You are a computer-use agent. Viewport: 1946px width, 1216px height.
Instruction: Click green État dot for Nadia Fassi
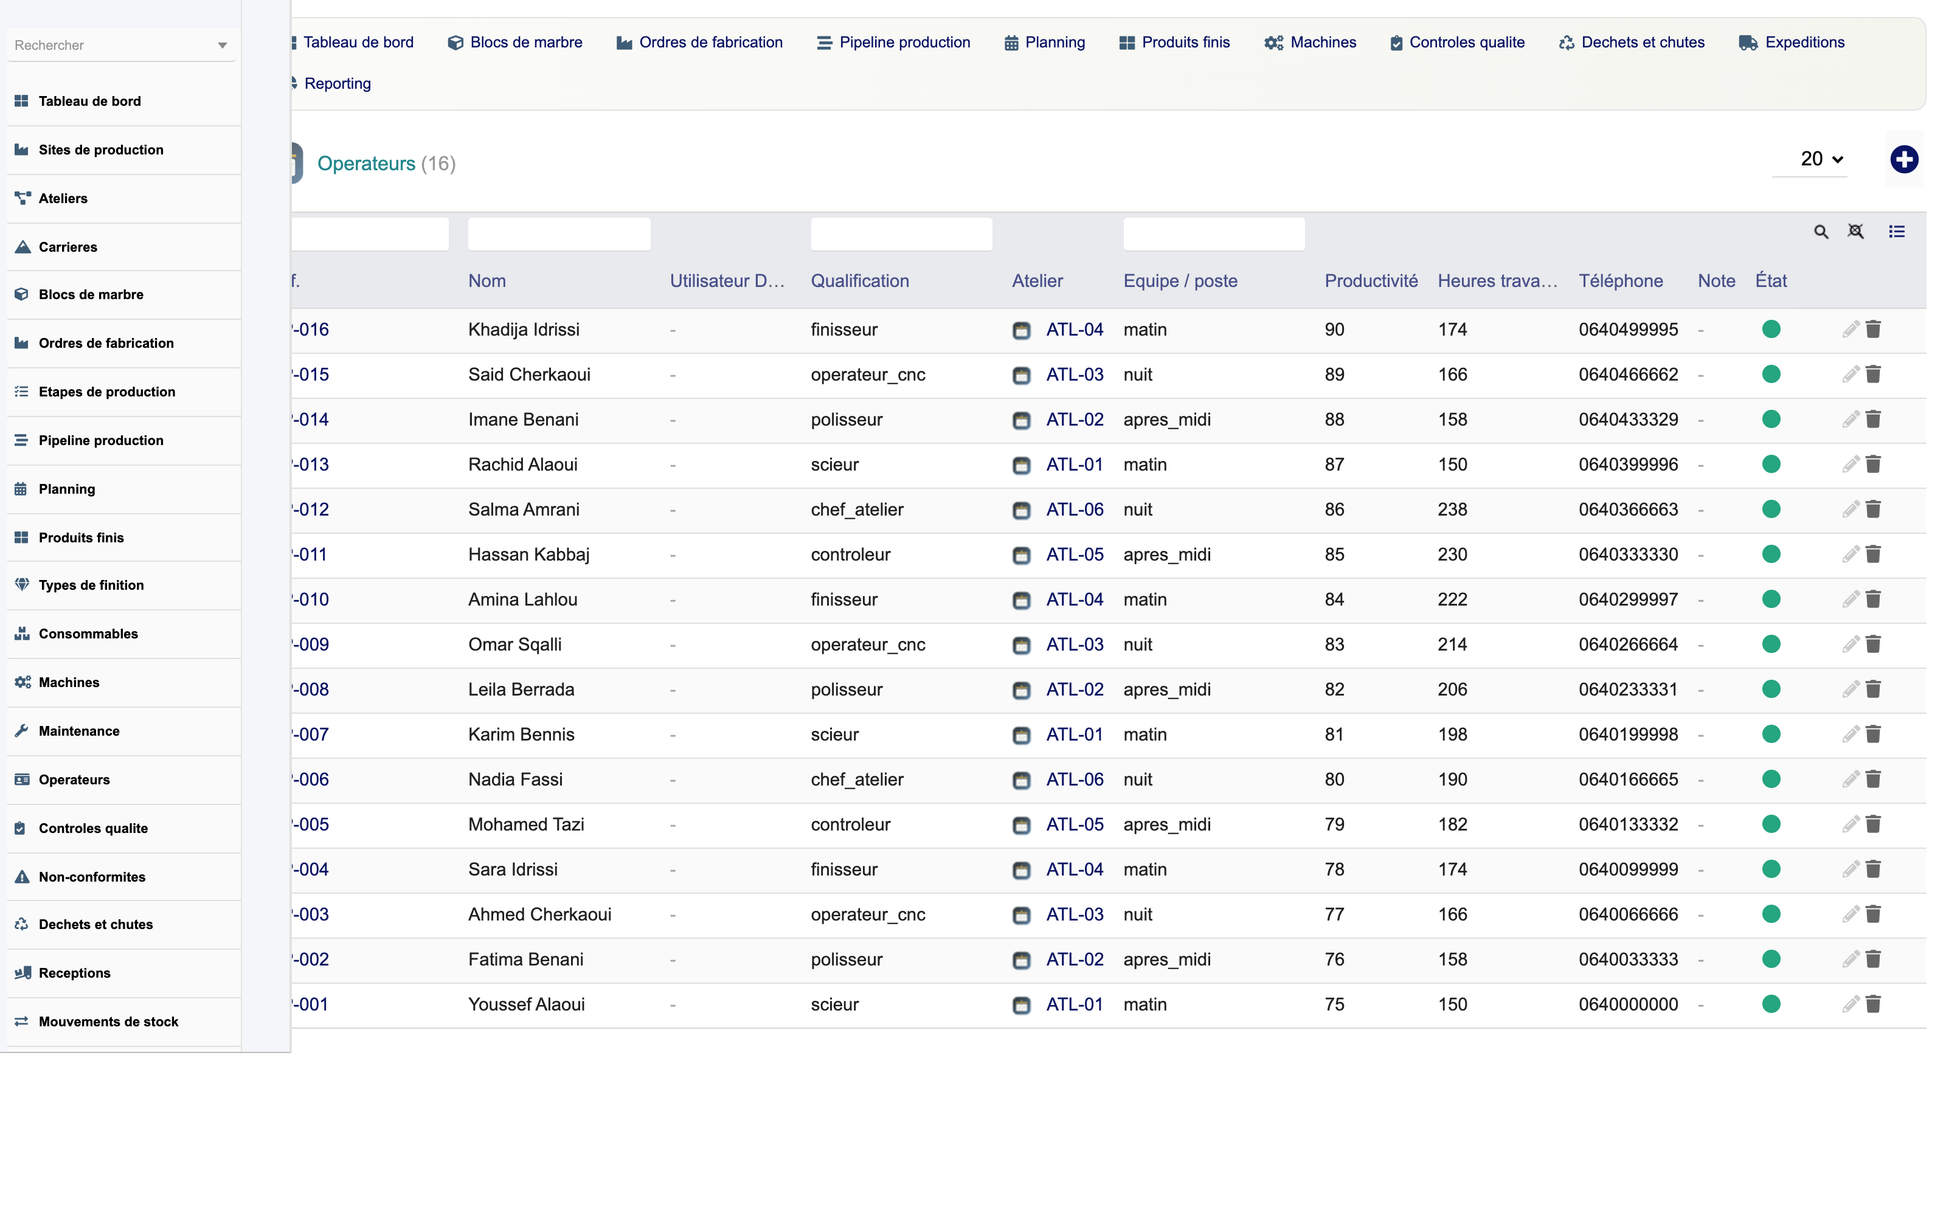1771,779
